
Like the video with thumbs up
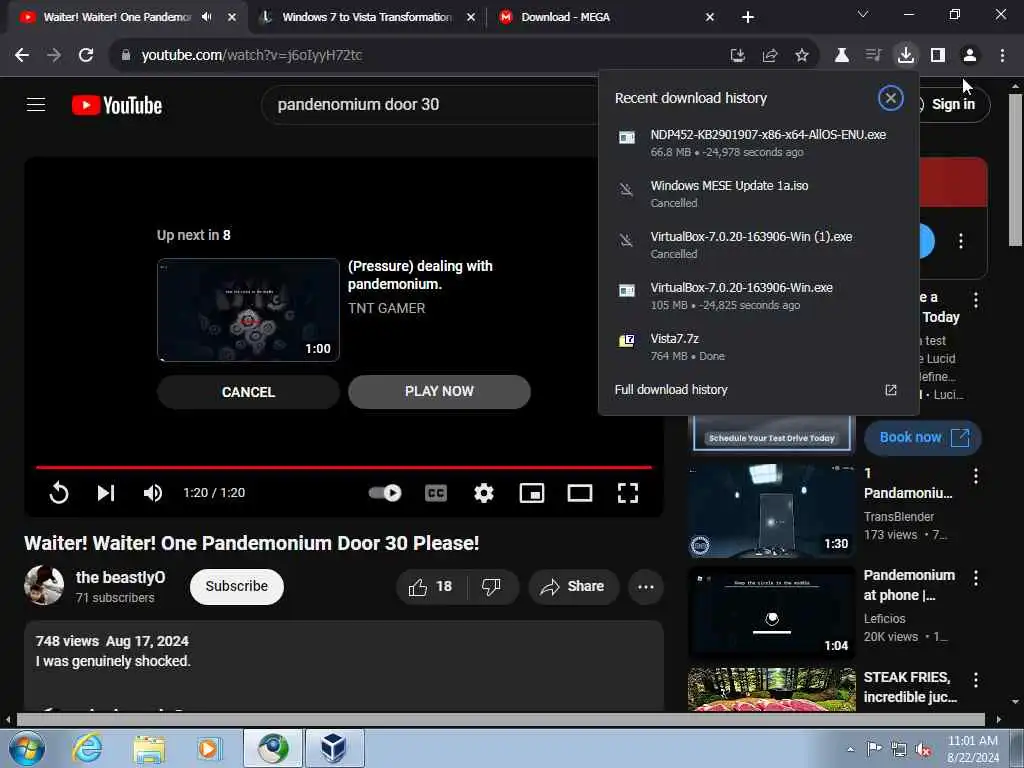(431, 586)
